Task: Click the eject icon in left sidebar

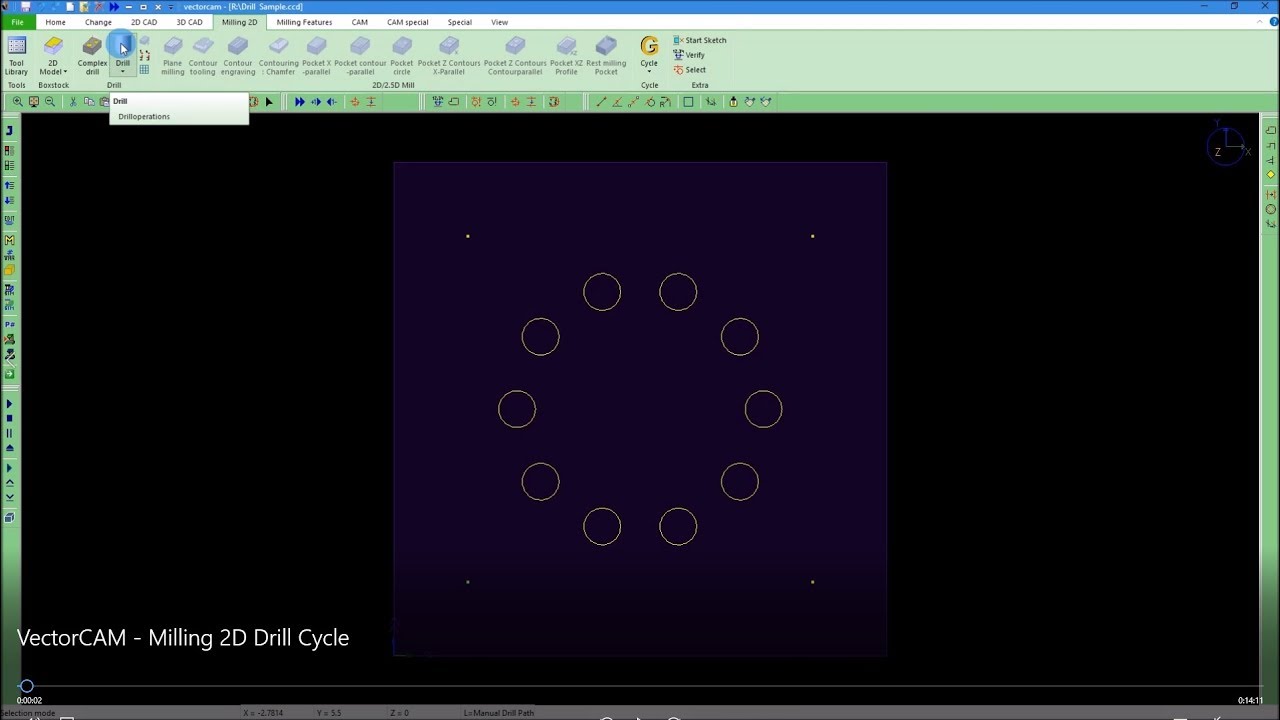Action: [10, 448]
